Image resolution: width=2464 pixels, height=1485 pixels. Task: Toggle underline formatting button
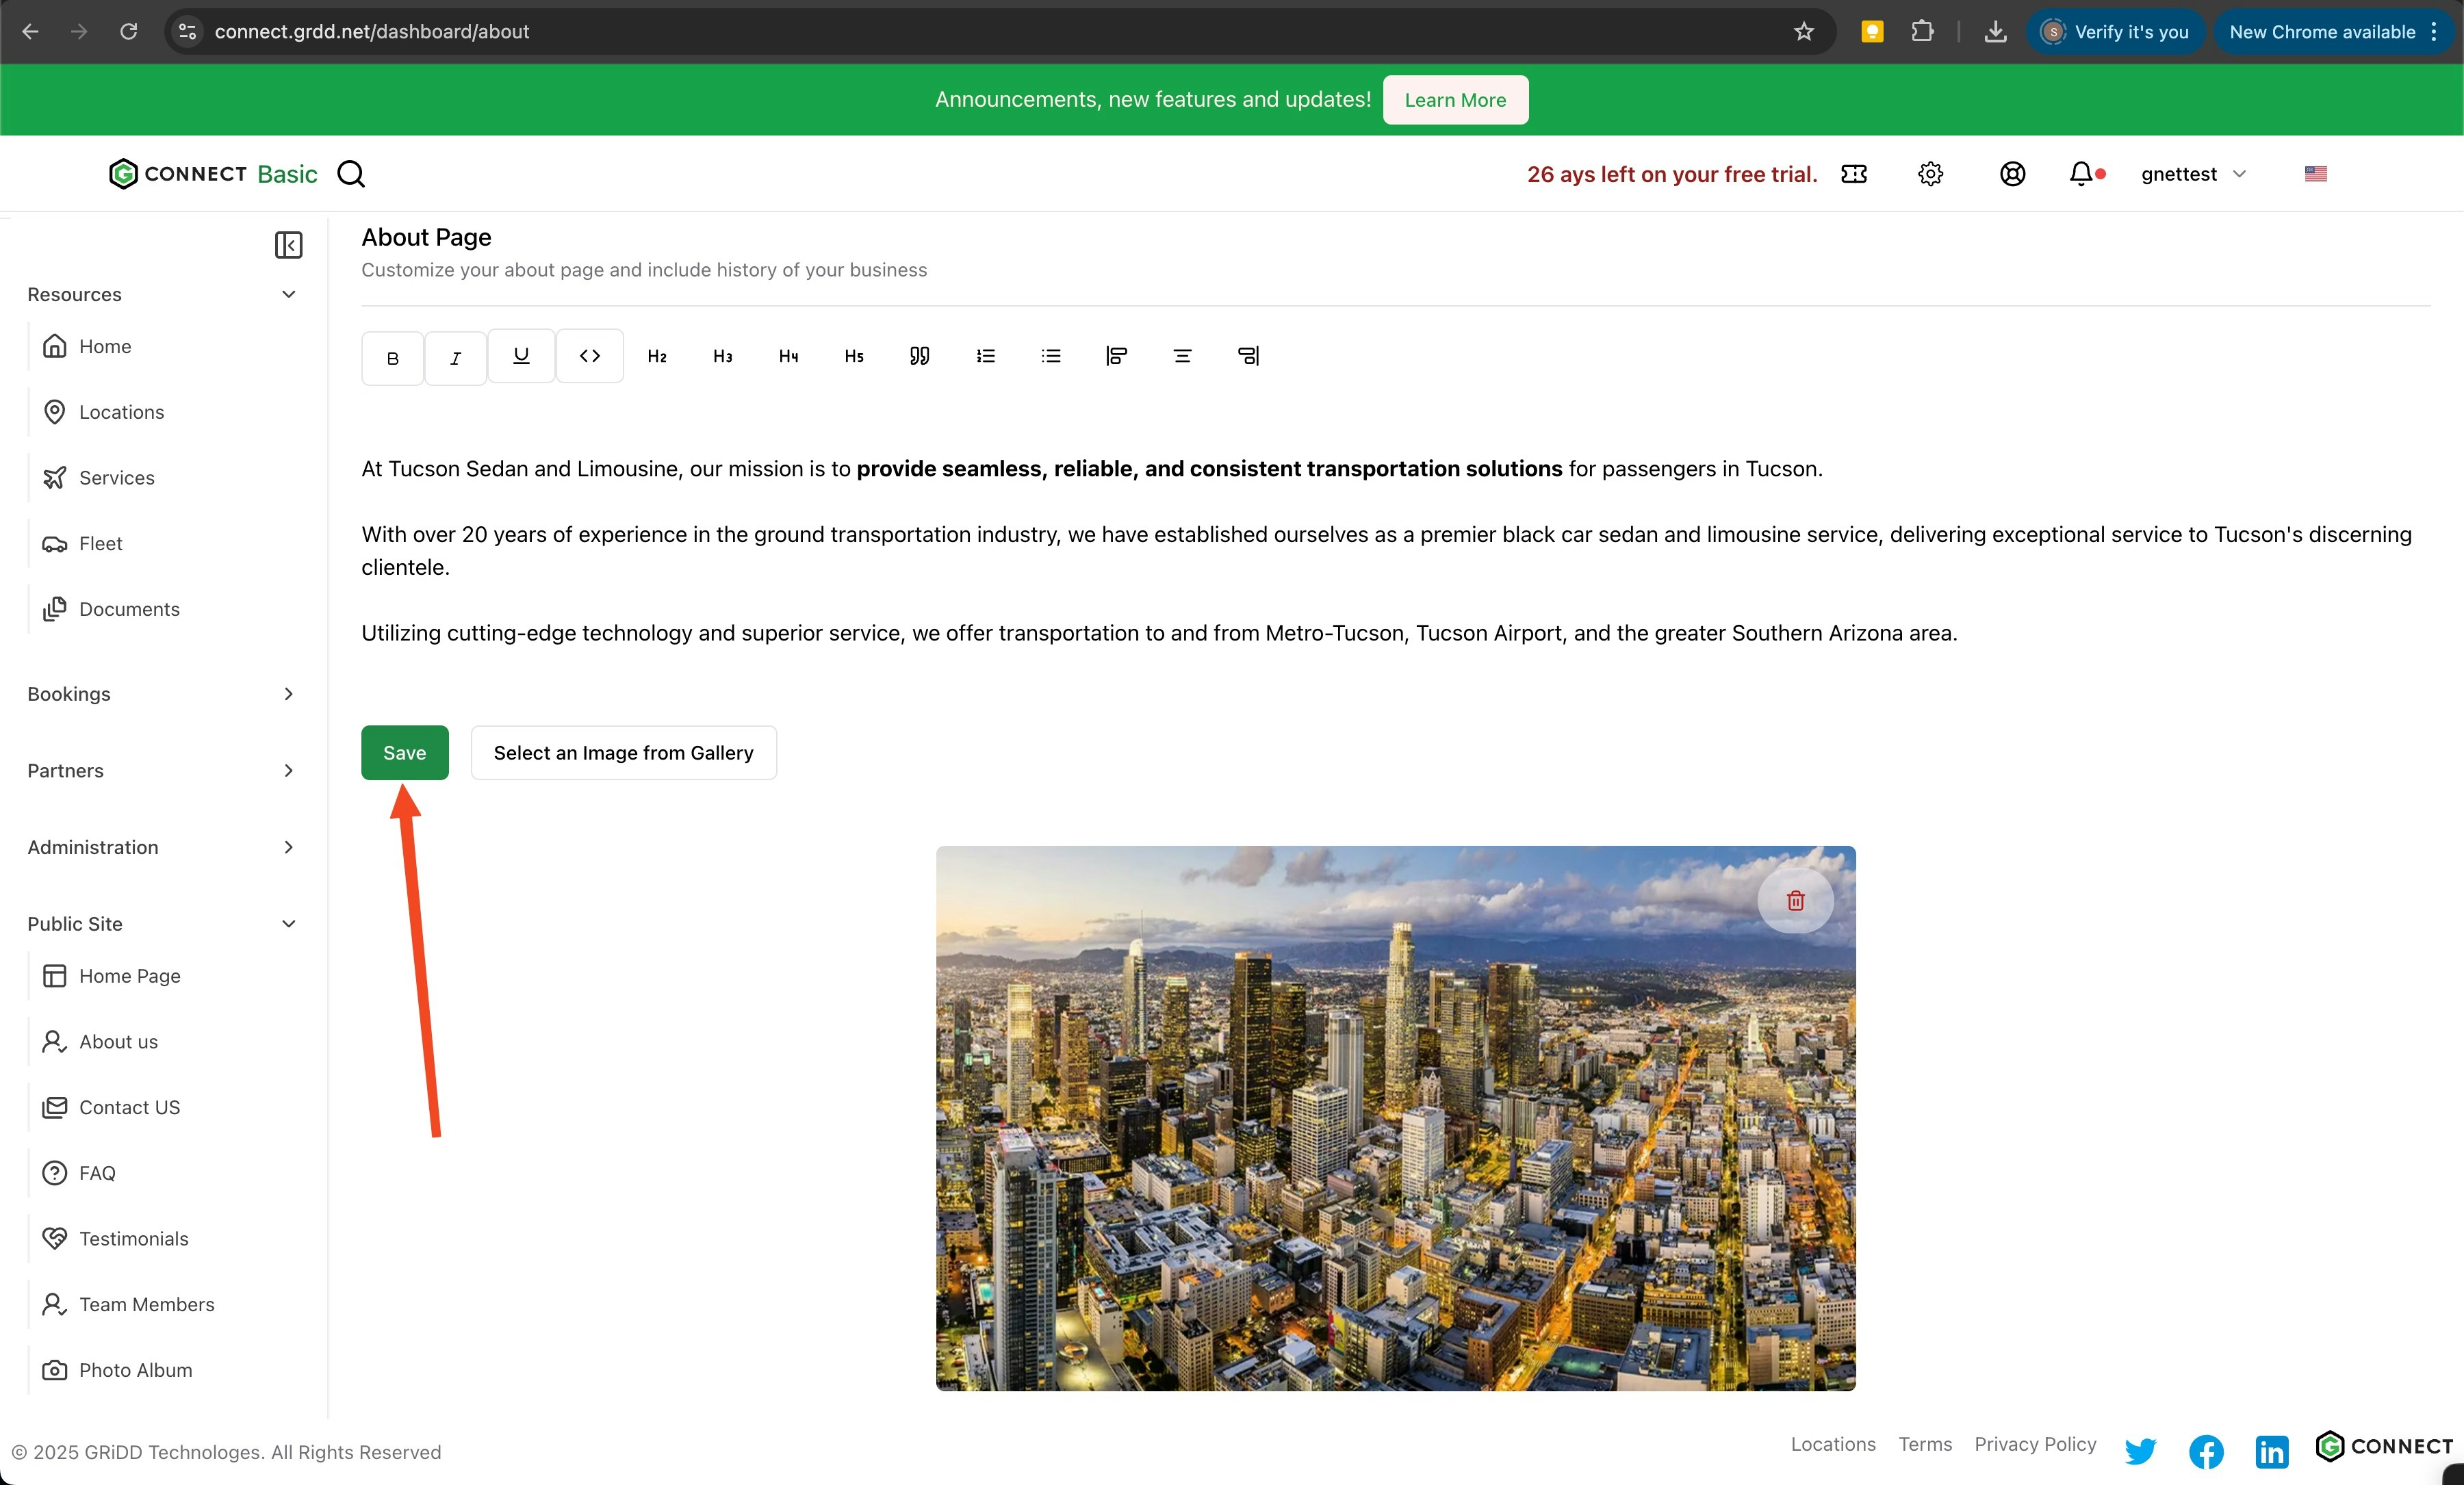tap(521, 355)
